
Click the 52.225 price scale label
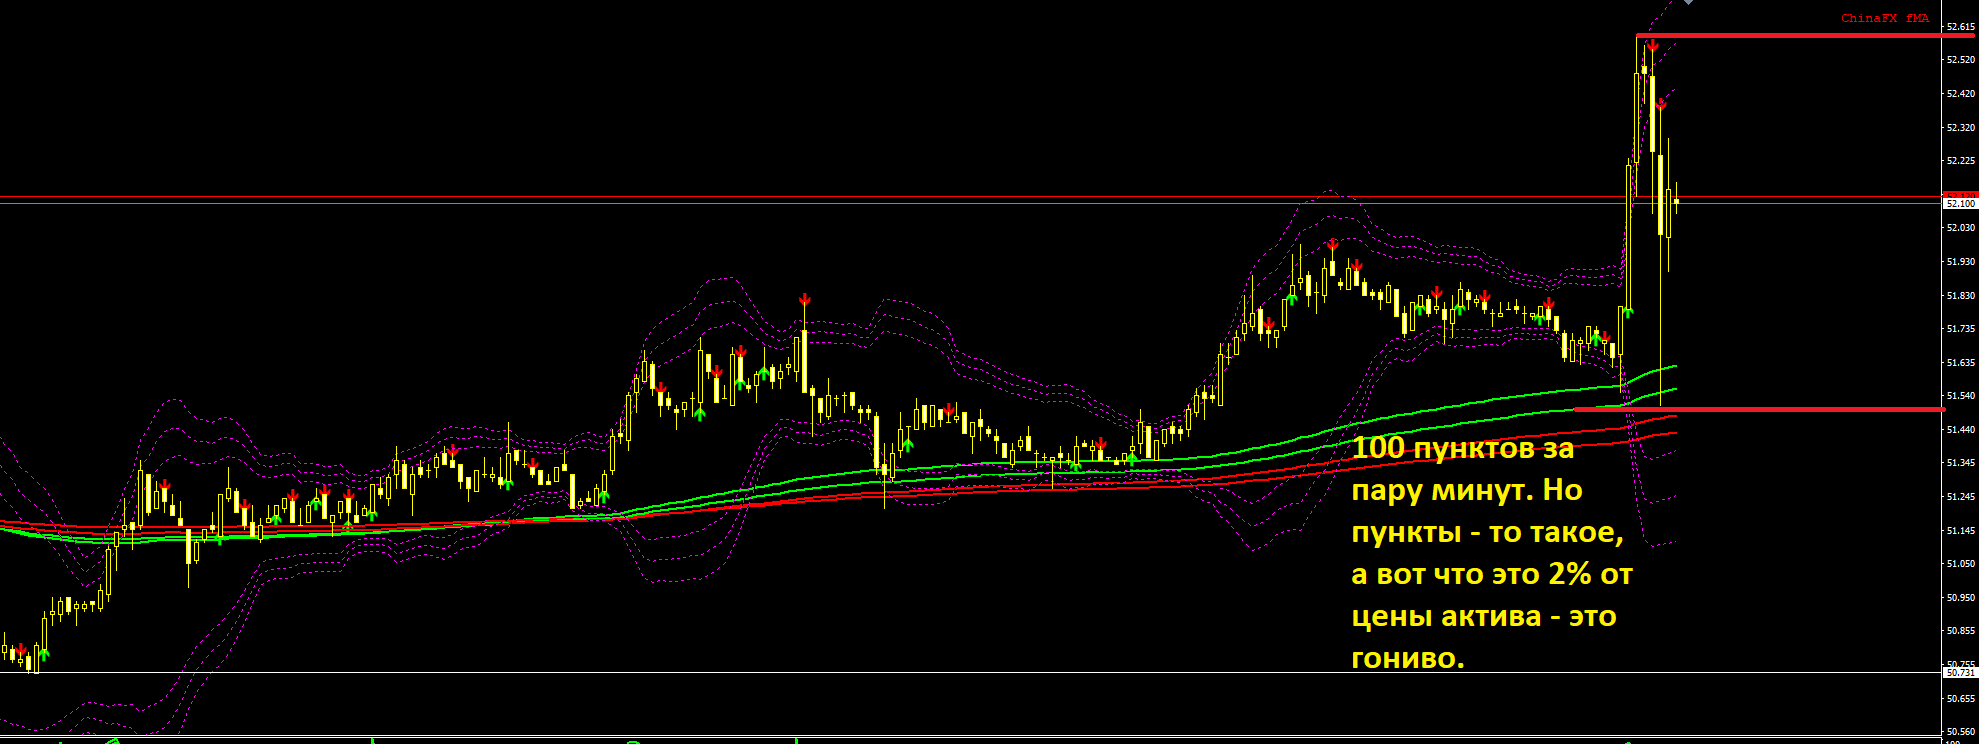coord(1961,160)
